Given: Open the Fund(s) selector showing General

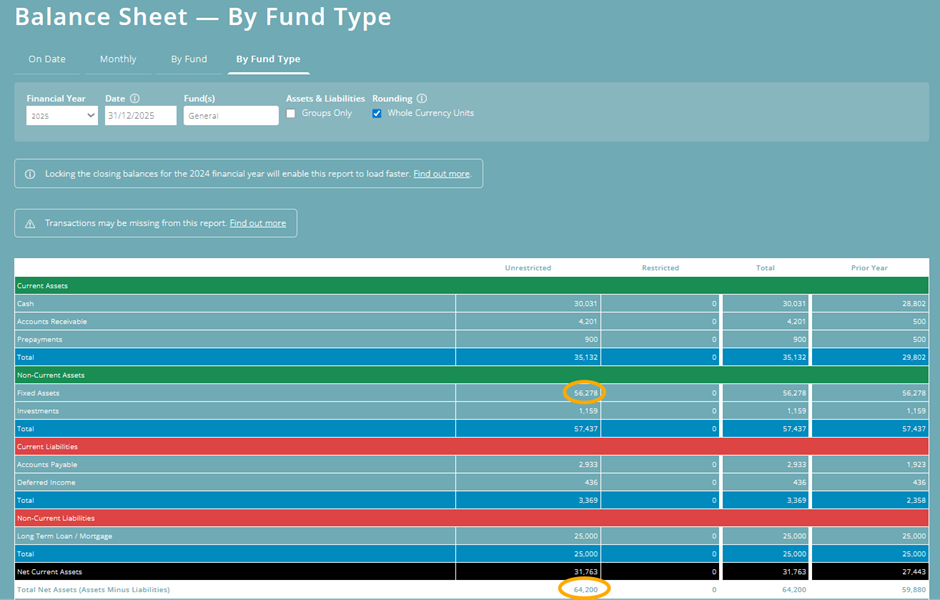Looking at the screenshot, I should click(230, 115).
